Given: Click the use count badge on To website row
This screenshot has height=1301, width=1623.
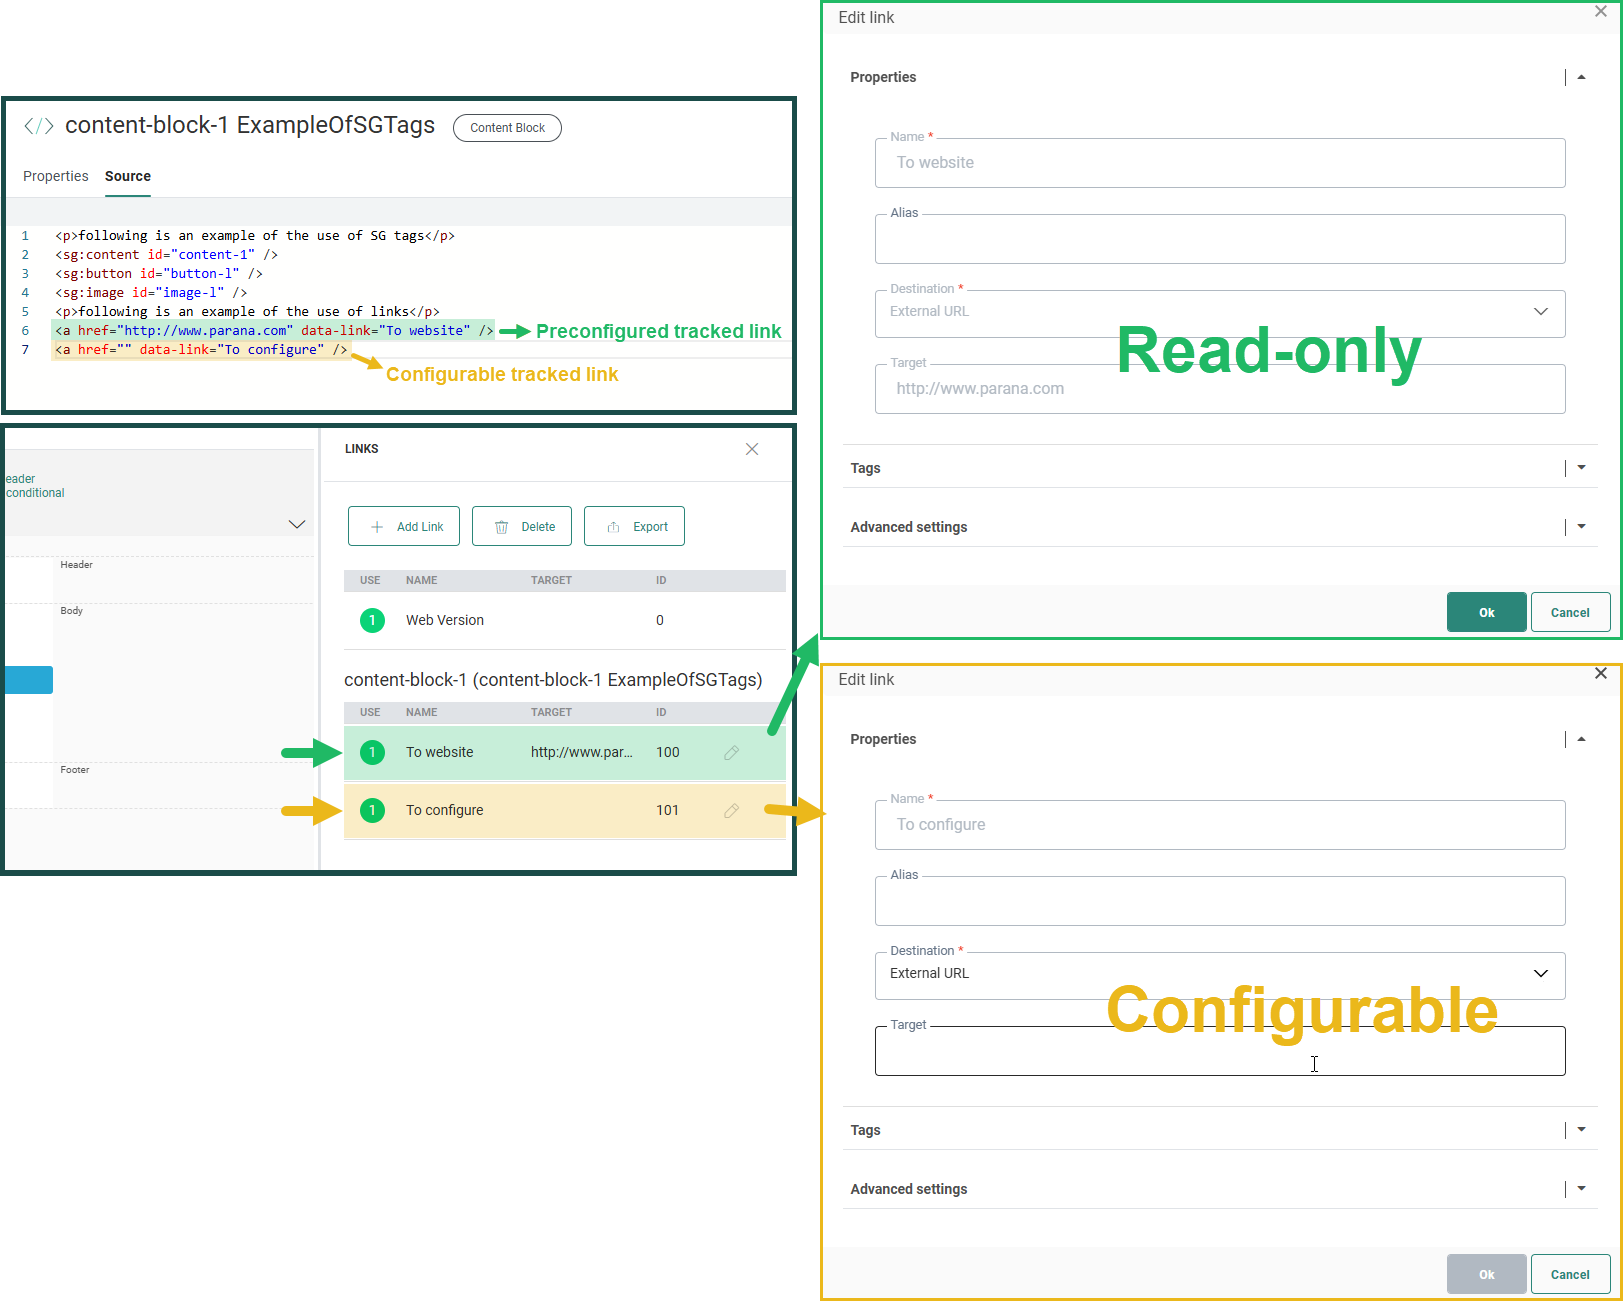Looking at the screenshot, I should click(x=372, y=753).
